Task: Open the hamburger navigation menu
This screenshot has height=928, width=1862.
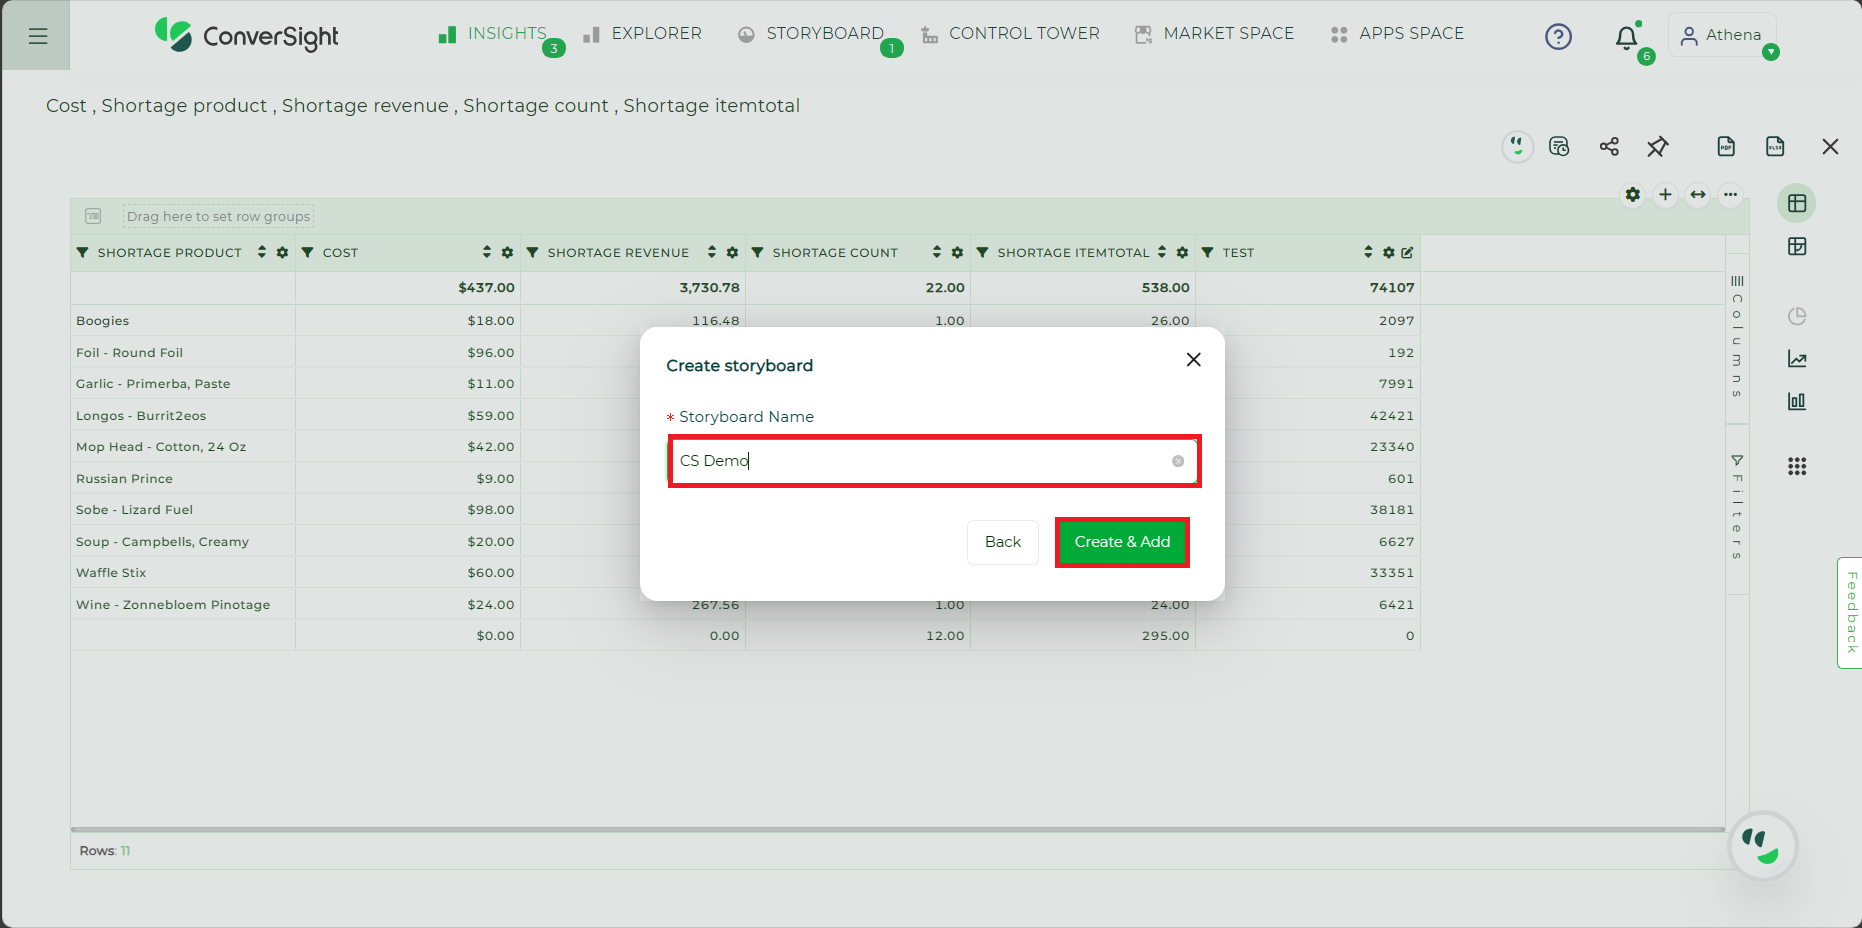Action: 38,36
